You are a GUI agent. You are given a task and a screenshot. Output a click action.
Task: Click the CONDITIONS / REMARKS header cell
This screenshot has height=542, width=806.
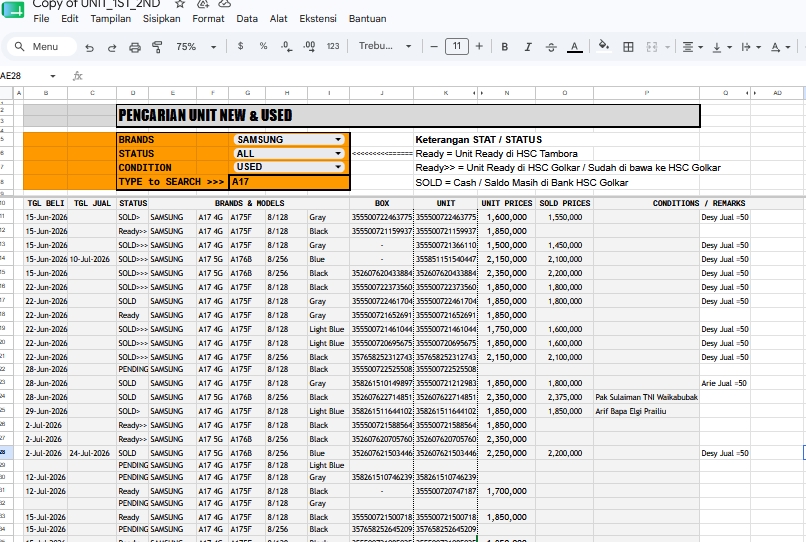click(x=699, y=203)
